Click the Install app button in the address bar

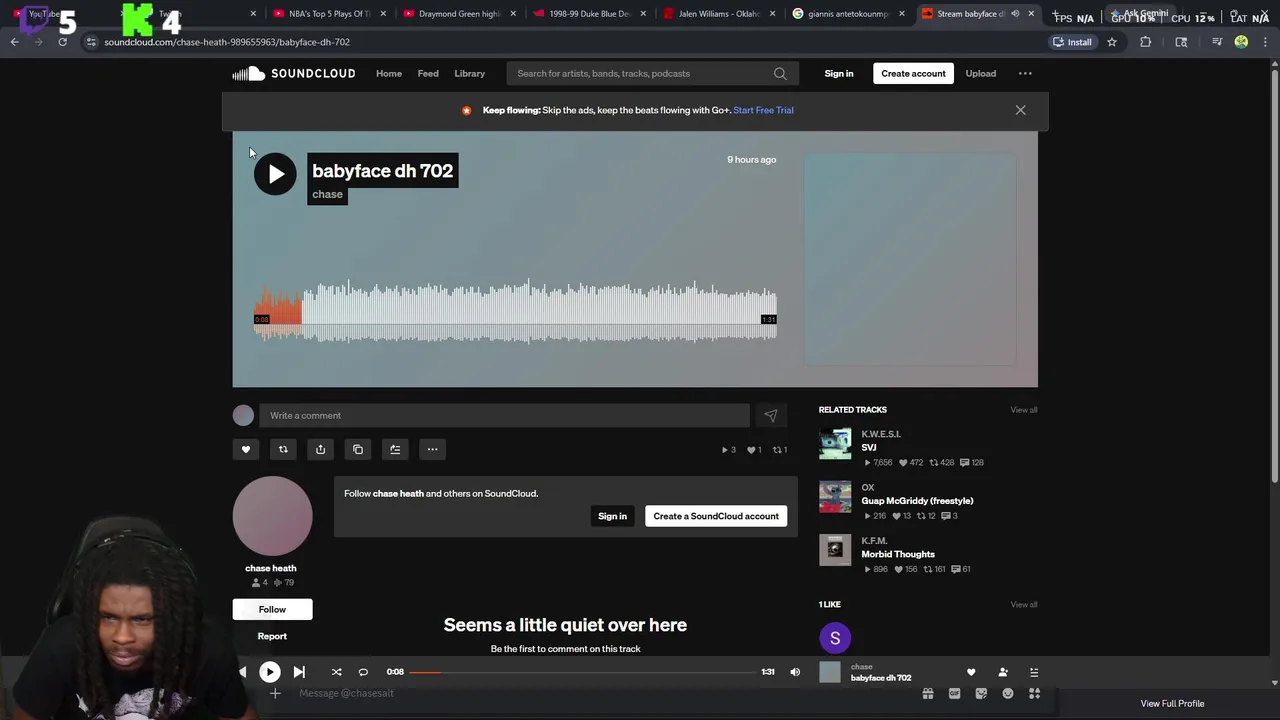(x=1072, y=42)
